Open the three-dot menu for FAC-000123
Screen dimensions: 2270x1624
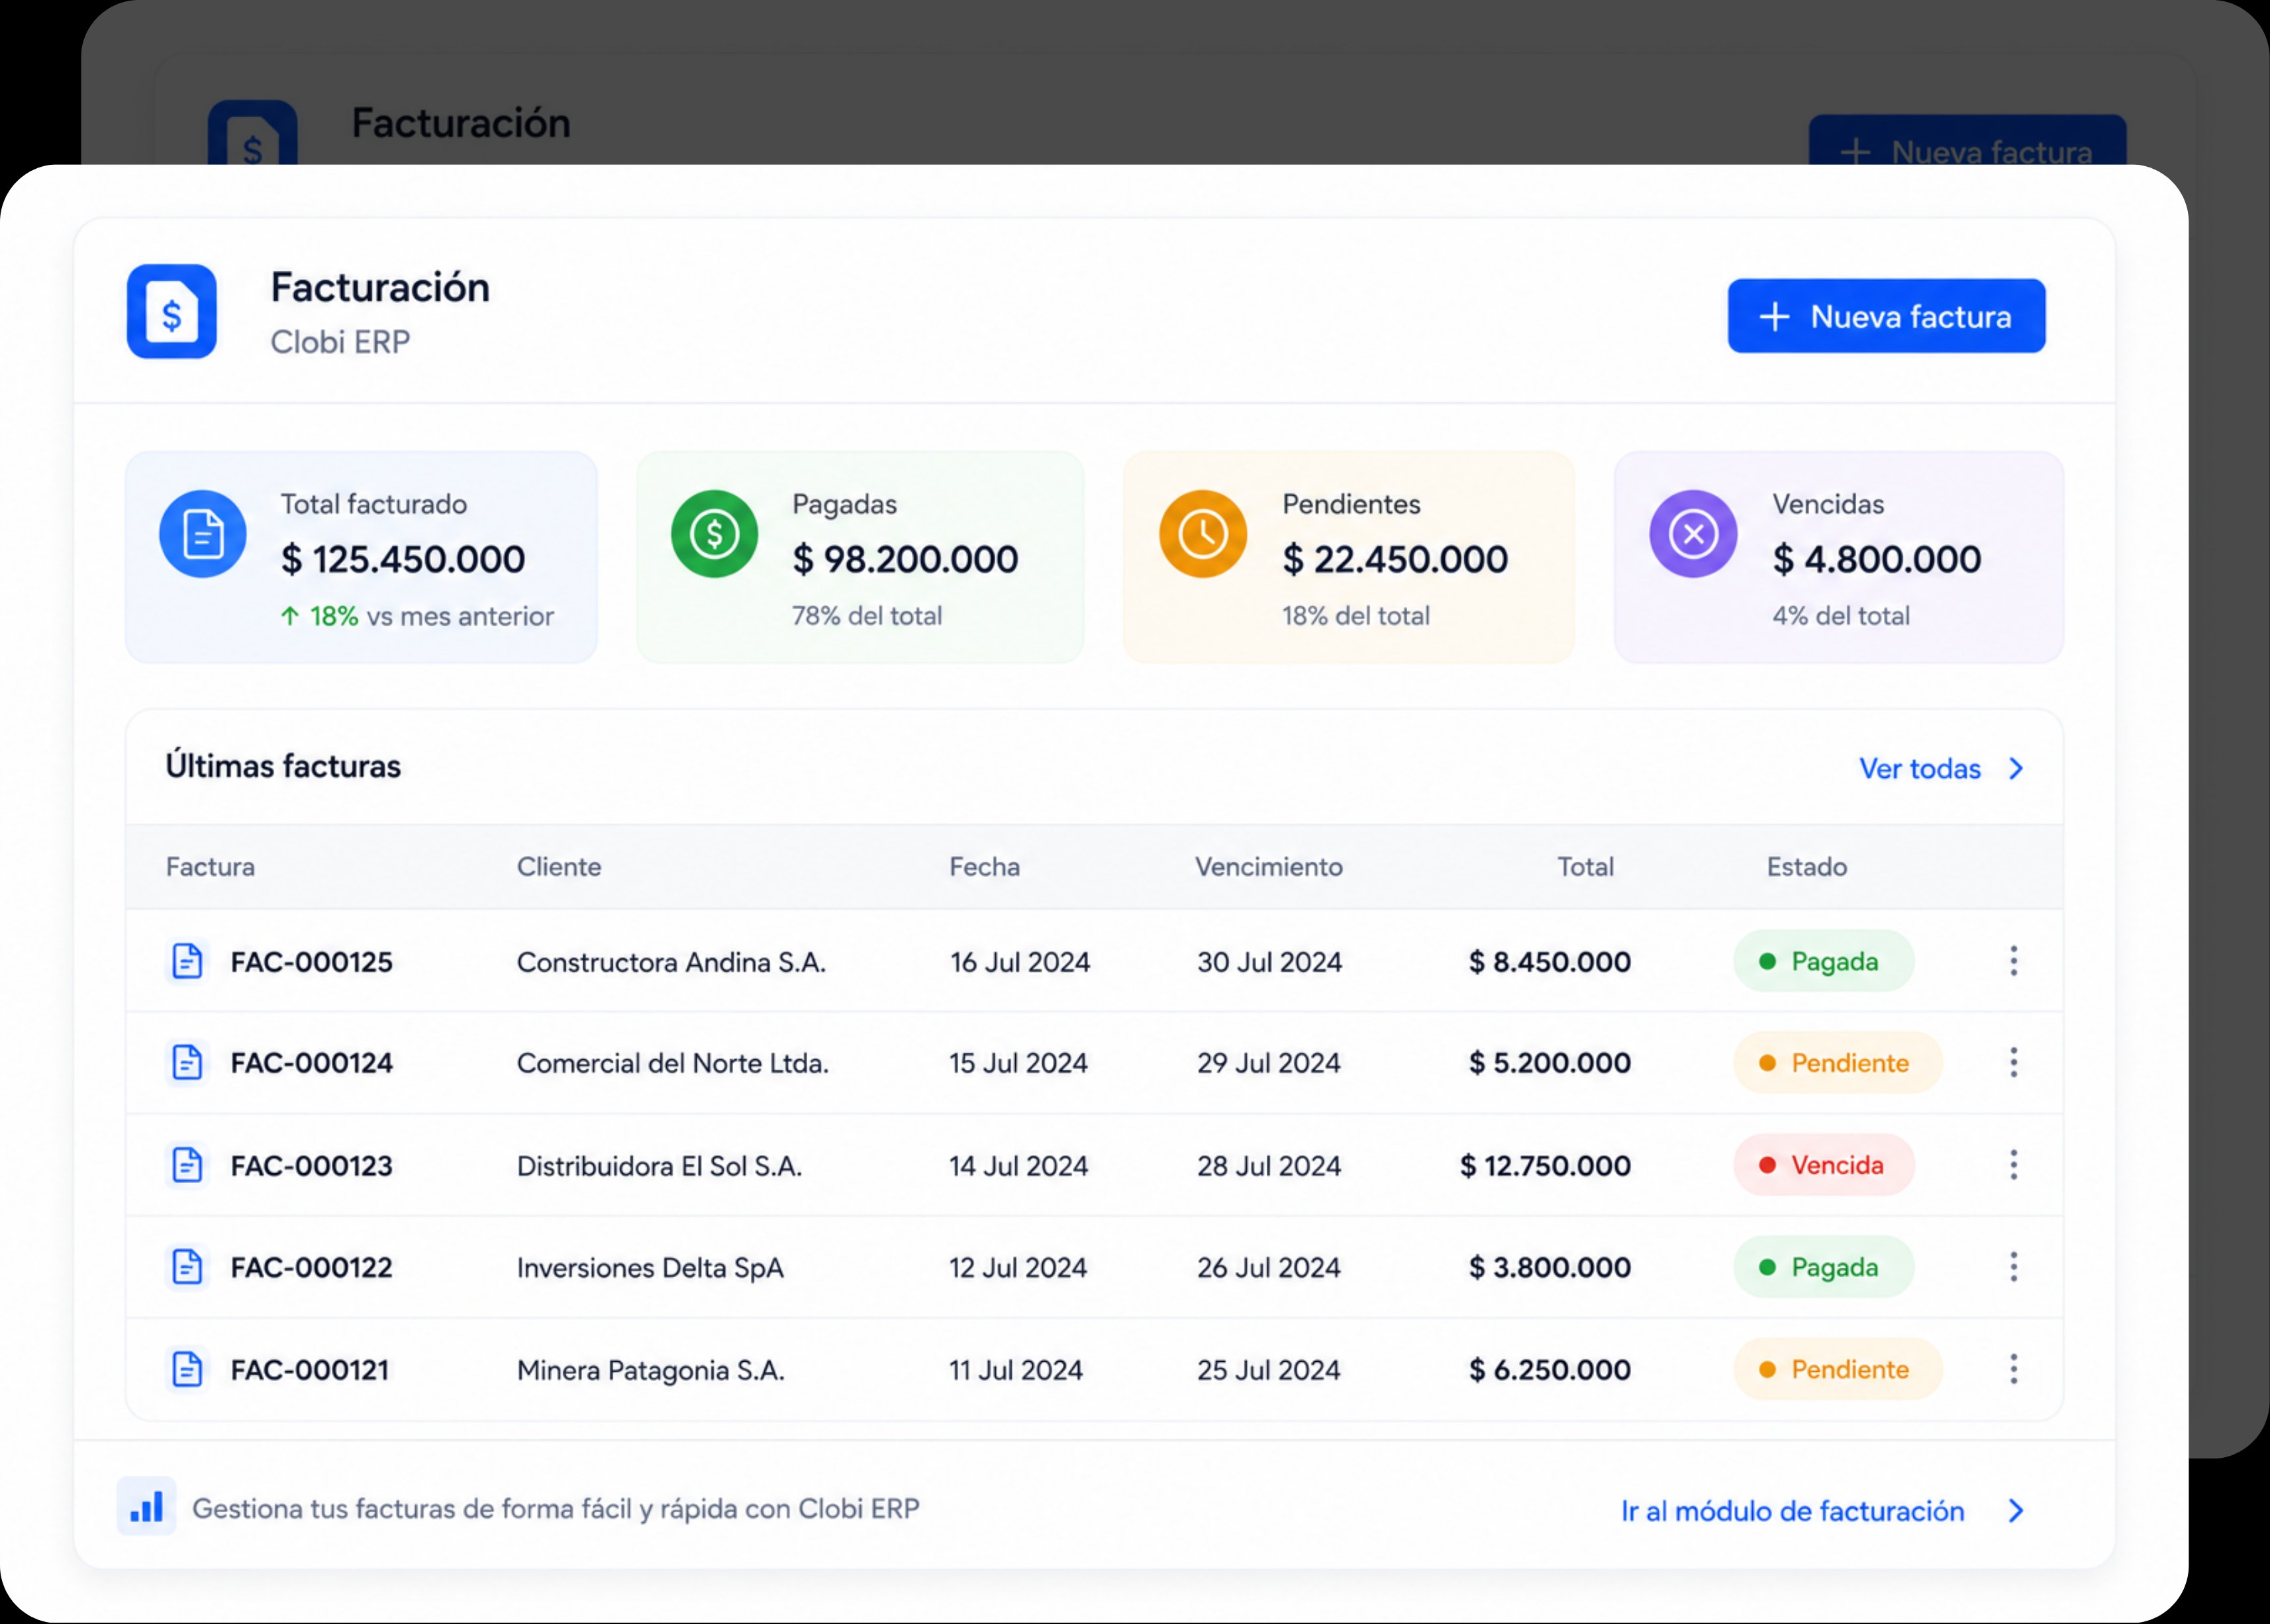[x=2014, y=1164]
